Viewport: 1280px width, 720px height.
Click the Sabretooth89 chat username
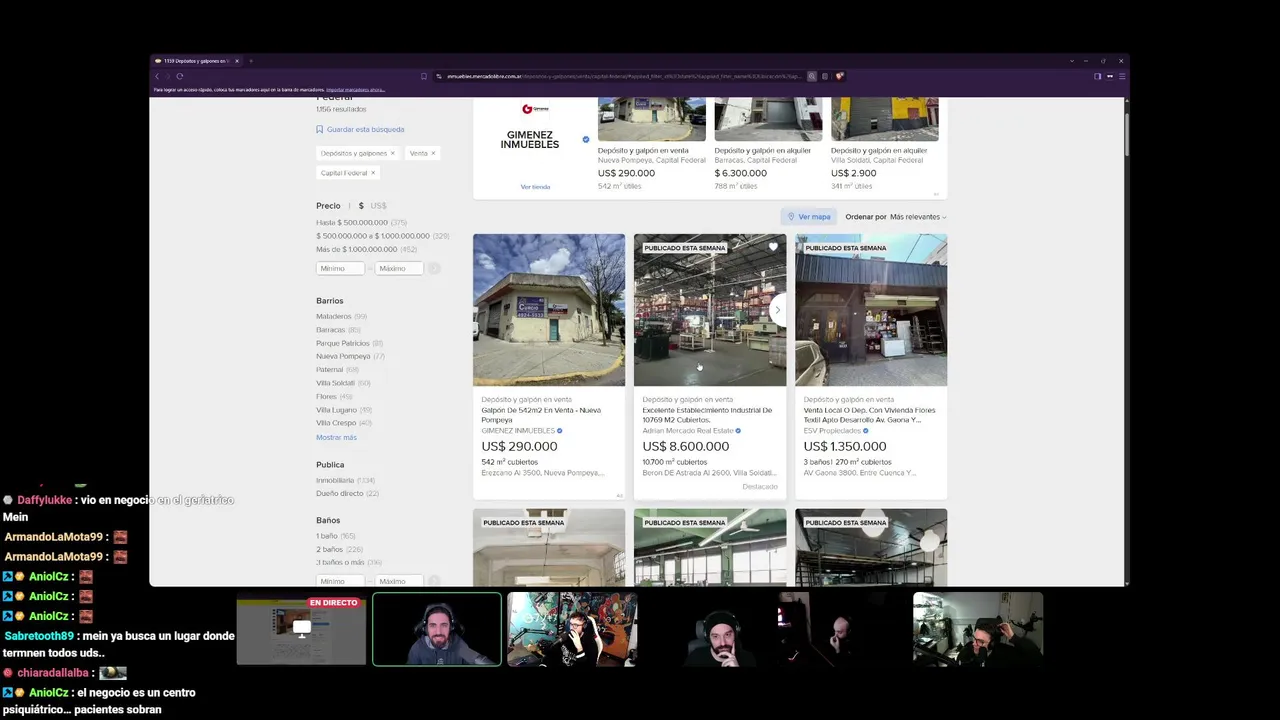pos(39,636)
